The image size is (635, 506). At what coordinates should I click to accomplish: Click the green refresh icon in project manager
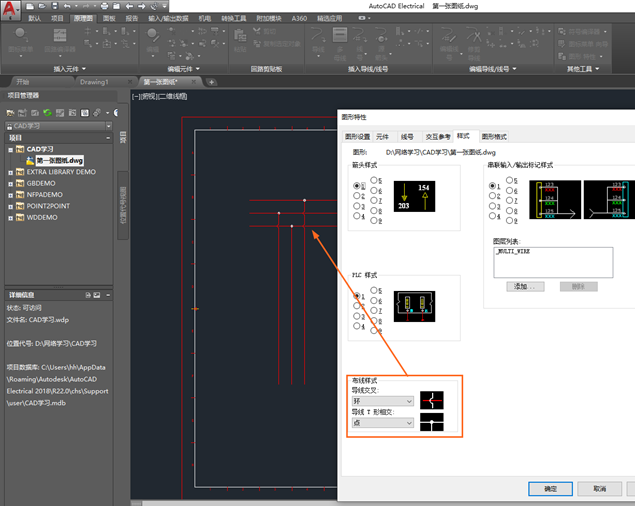(x=47, y=113)
